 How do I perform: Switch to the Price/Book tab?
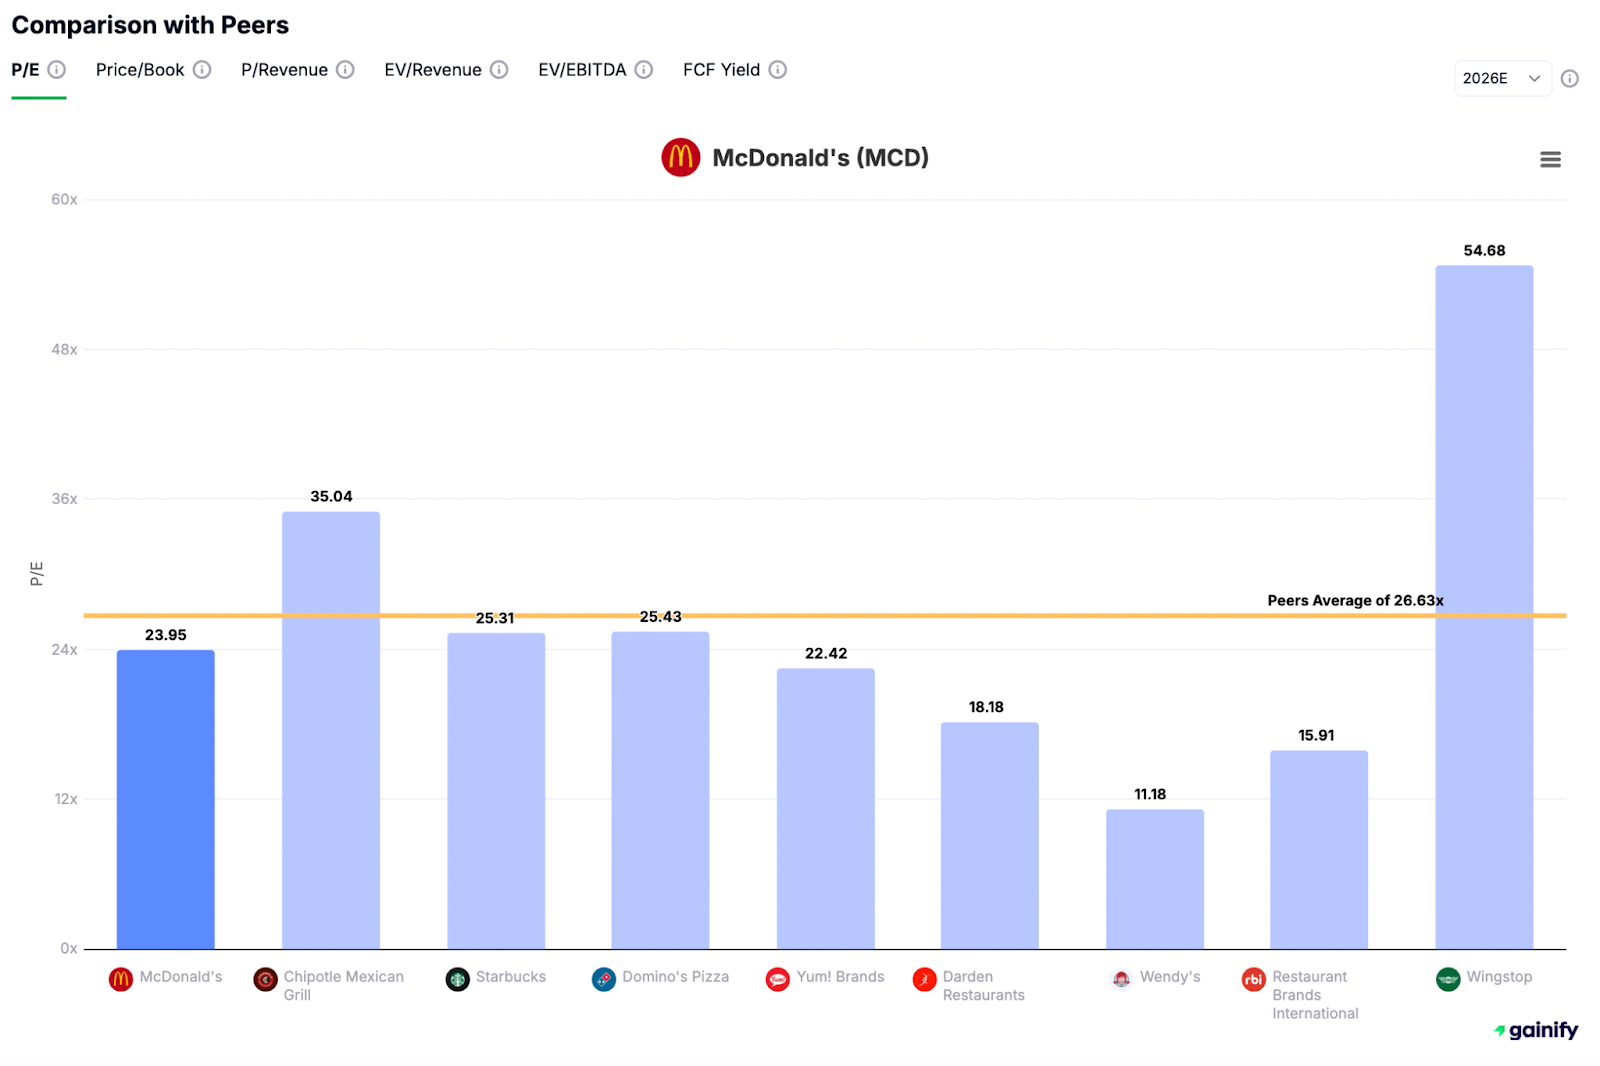pyautogui.click(x=140, y=70)
